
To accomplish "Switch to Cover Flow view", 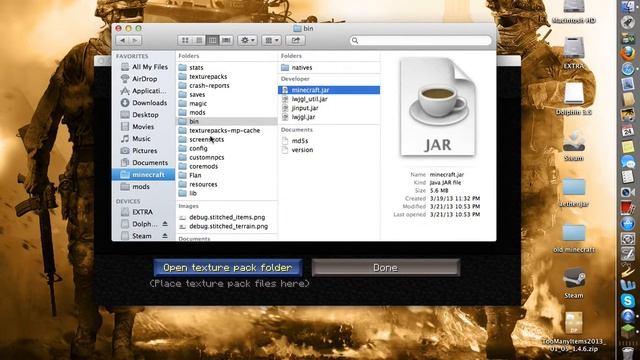I will click(226, 40).
